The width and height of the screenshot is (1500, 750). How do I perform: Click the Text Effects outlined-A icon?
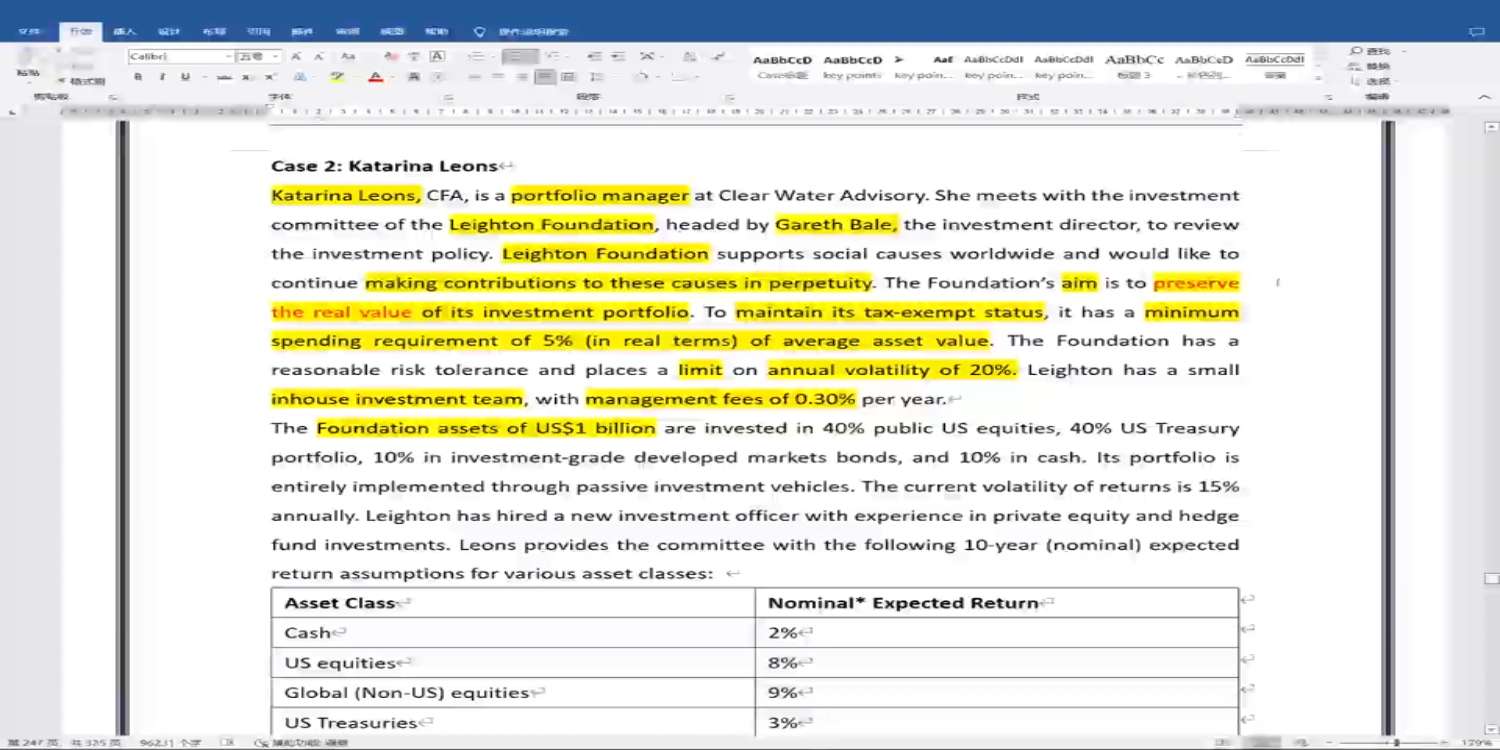(x=300, y=77)
